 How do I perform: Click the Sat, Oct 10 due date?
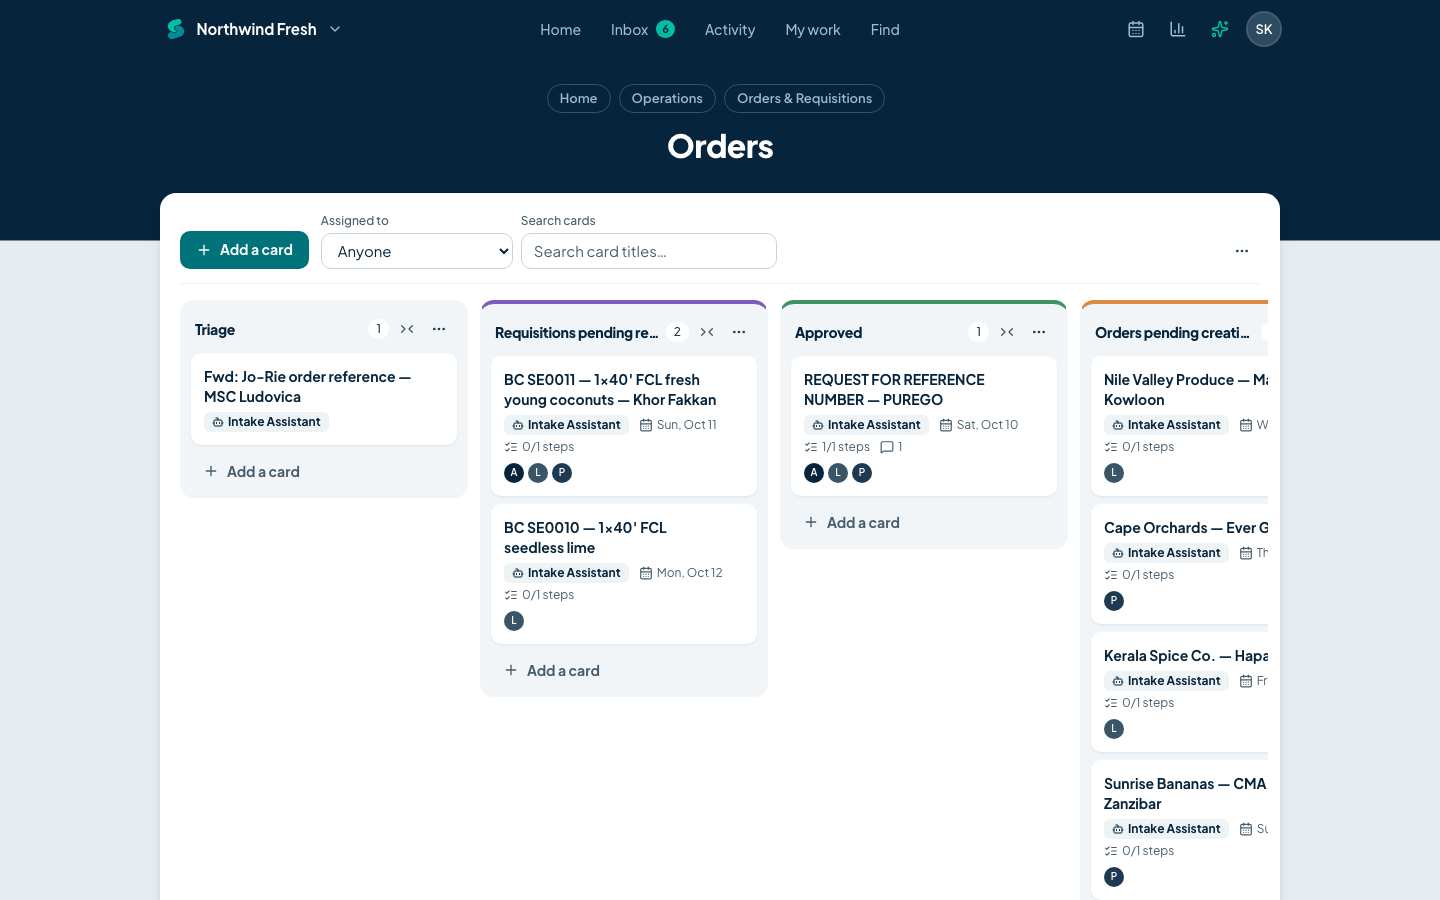point(979,425)
